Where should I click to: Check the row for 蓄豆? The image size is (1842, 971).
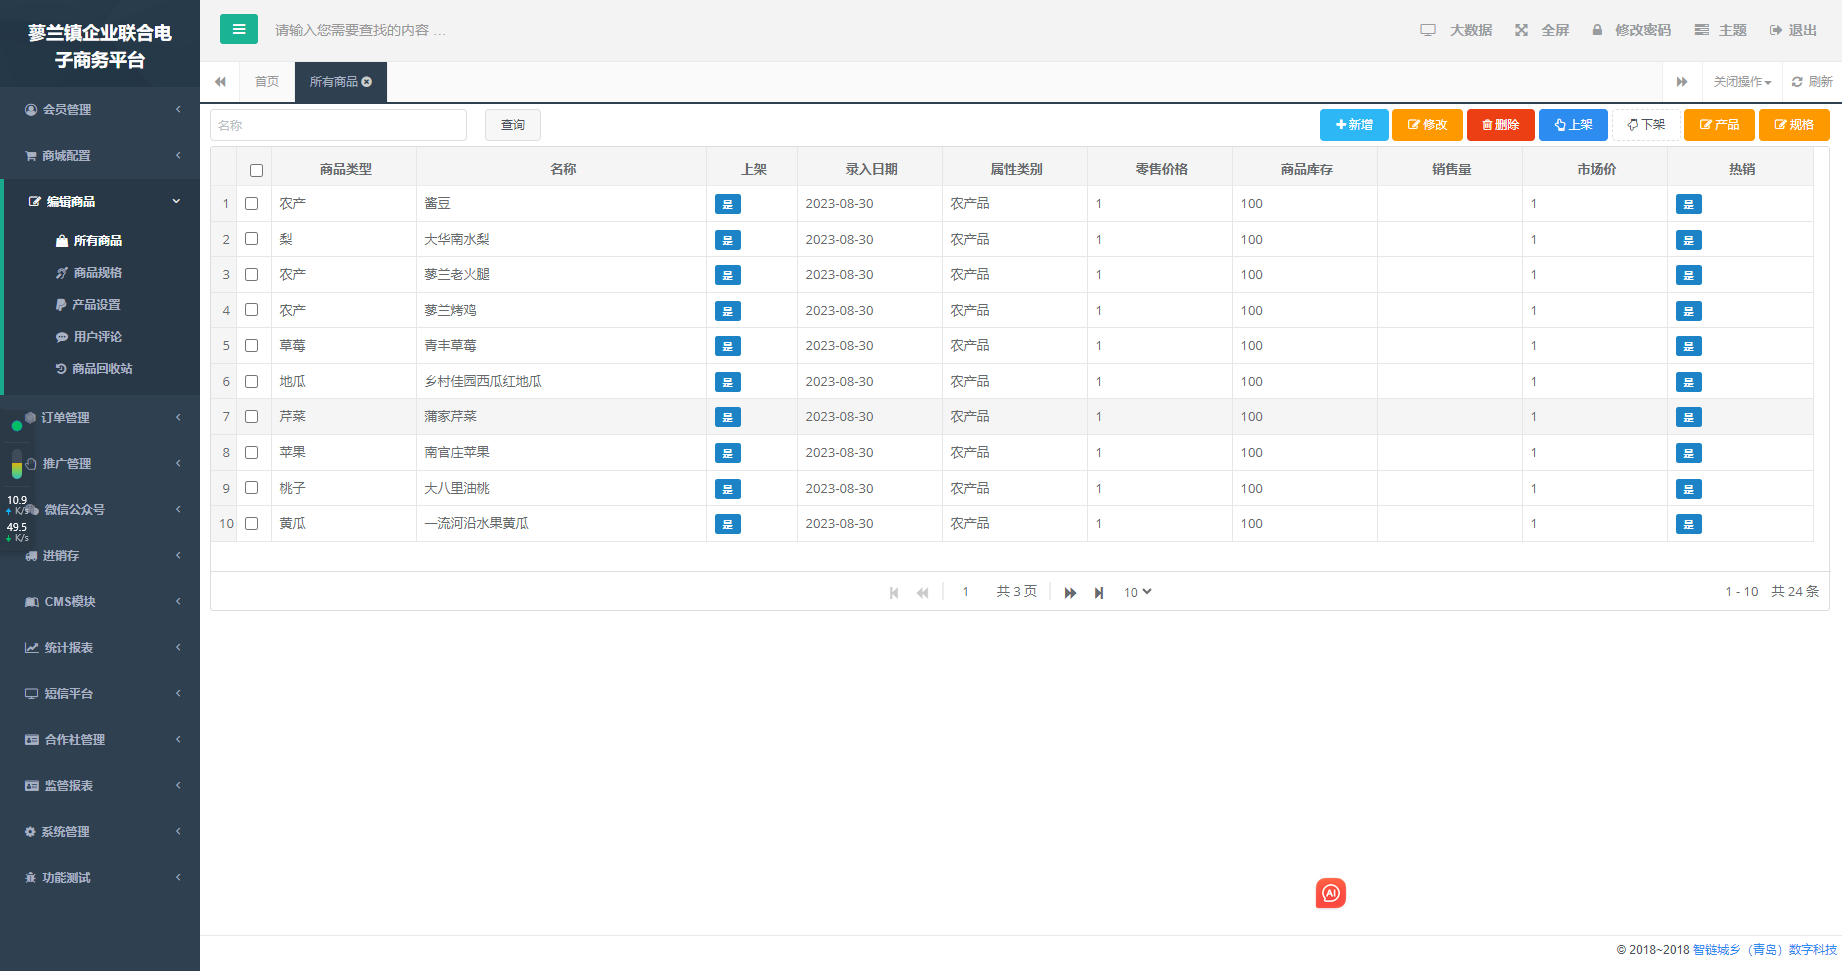tap(252, 203)
